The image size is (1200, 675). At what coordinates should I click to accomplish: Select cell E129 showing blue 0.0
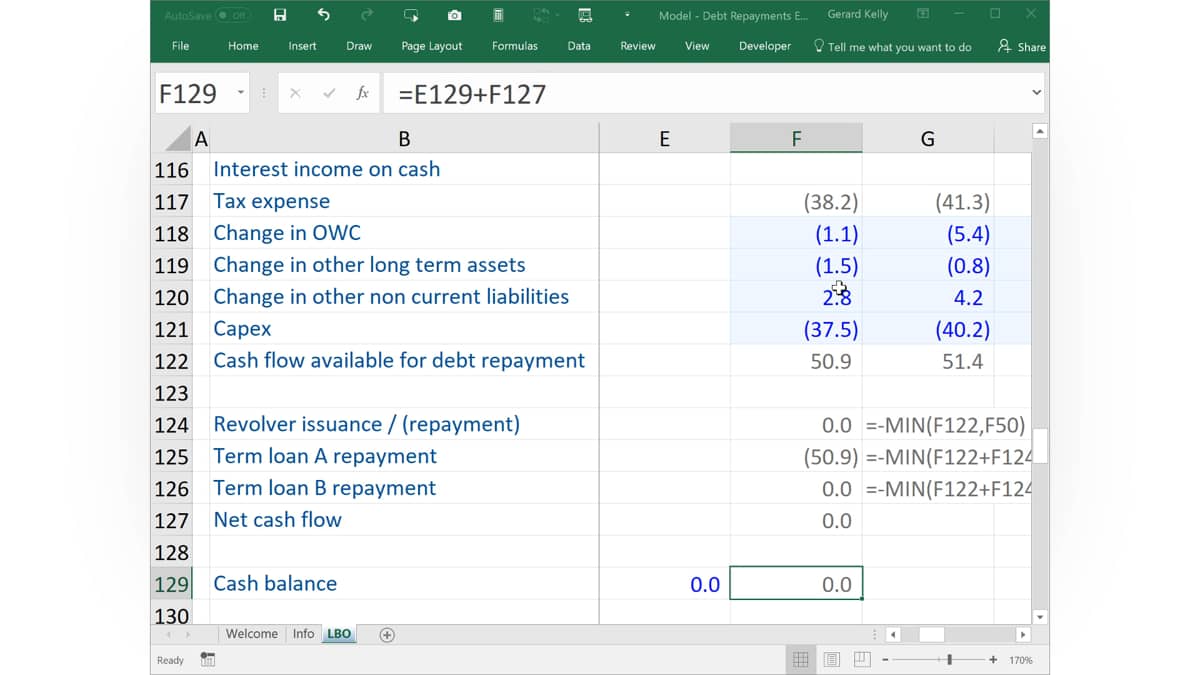(665, 584)
